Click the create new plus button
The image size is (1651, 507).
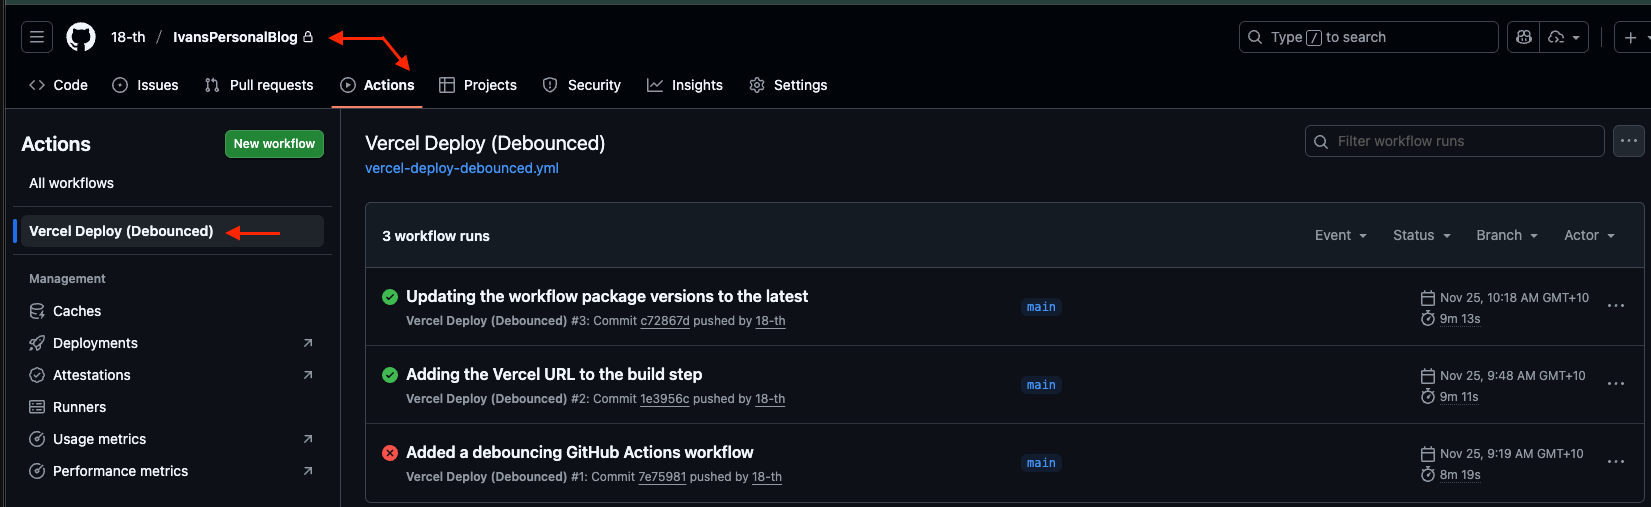click(x=1631, y=37)
